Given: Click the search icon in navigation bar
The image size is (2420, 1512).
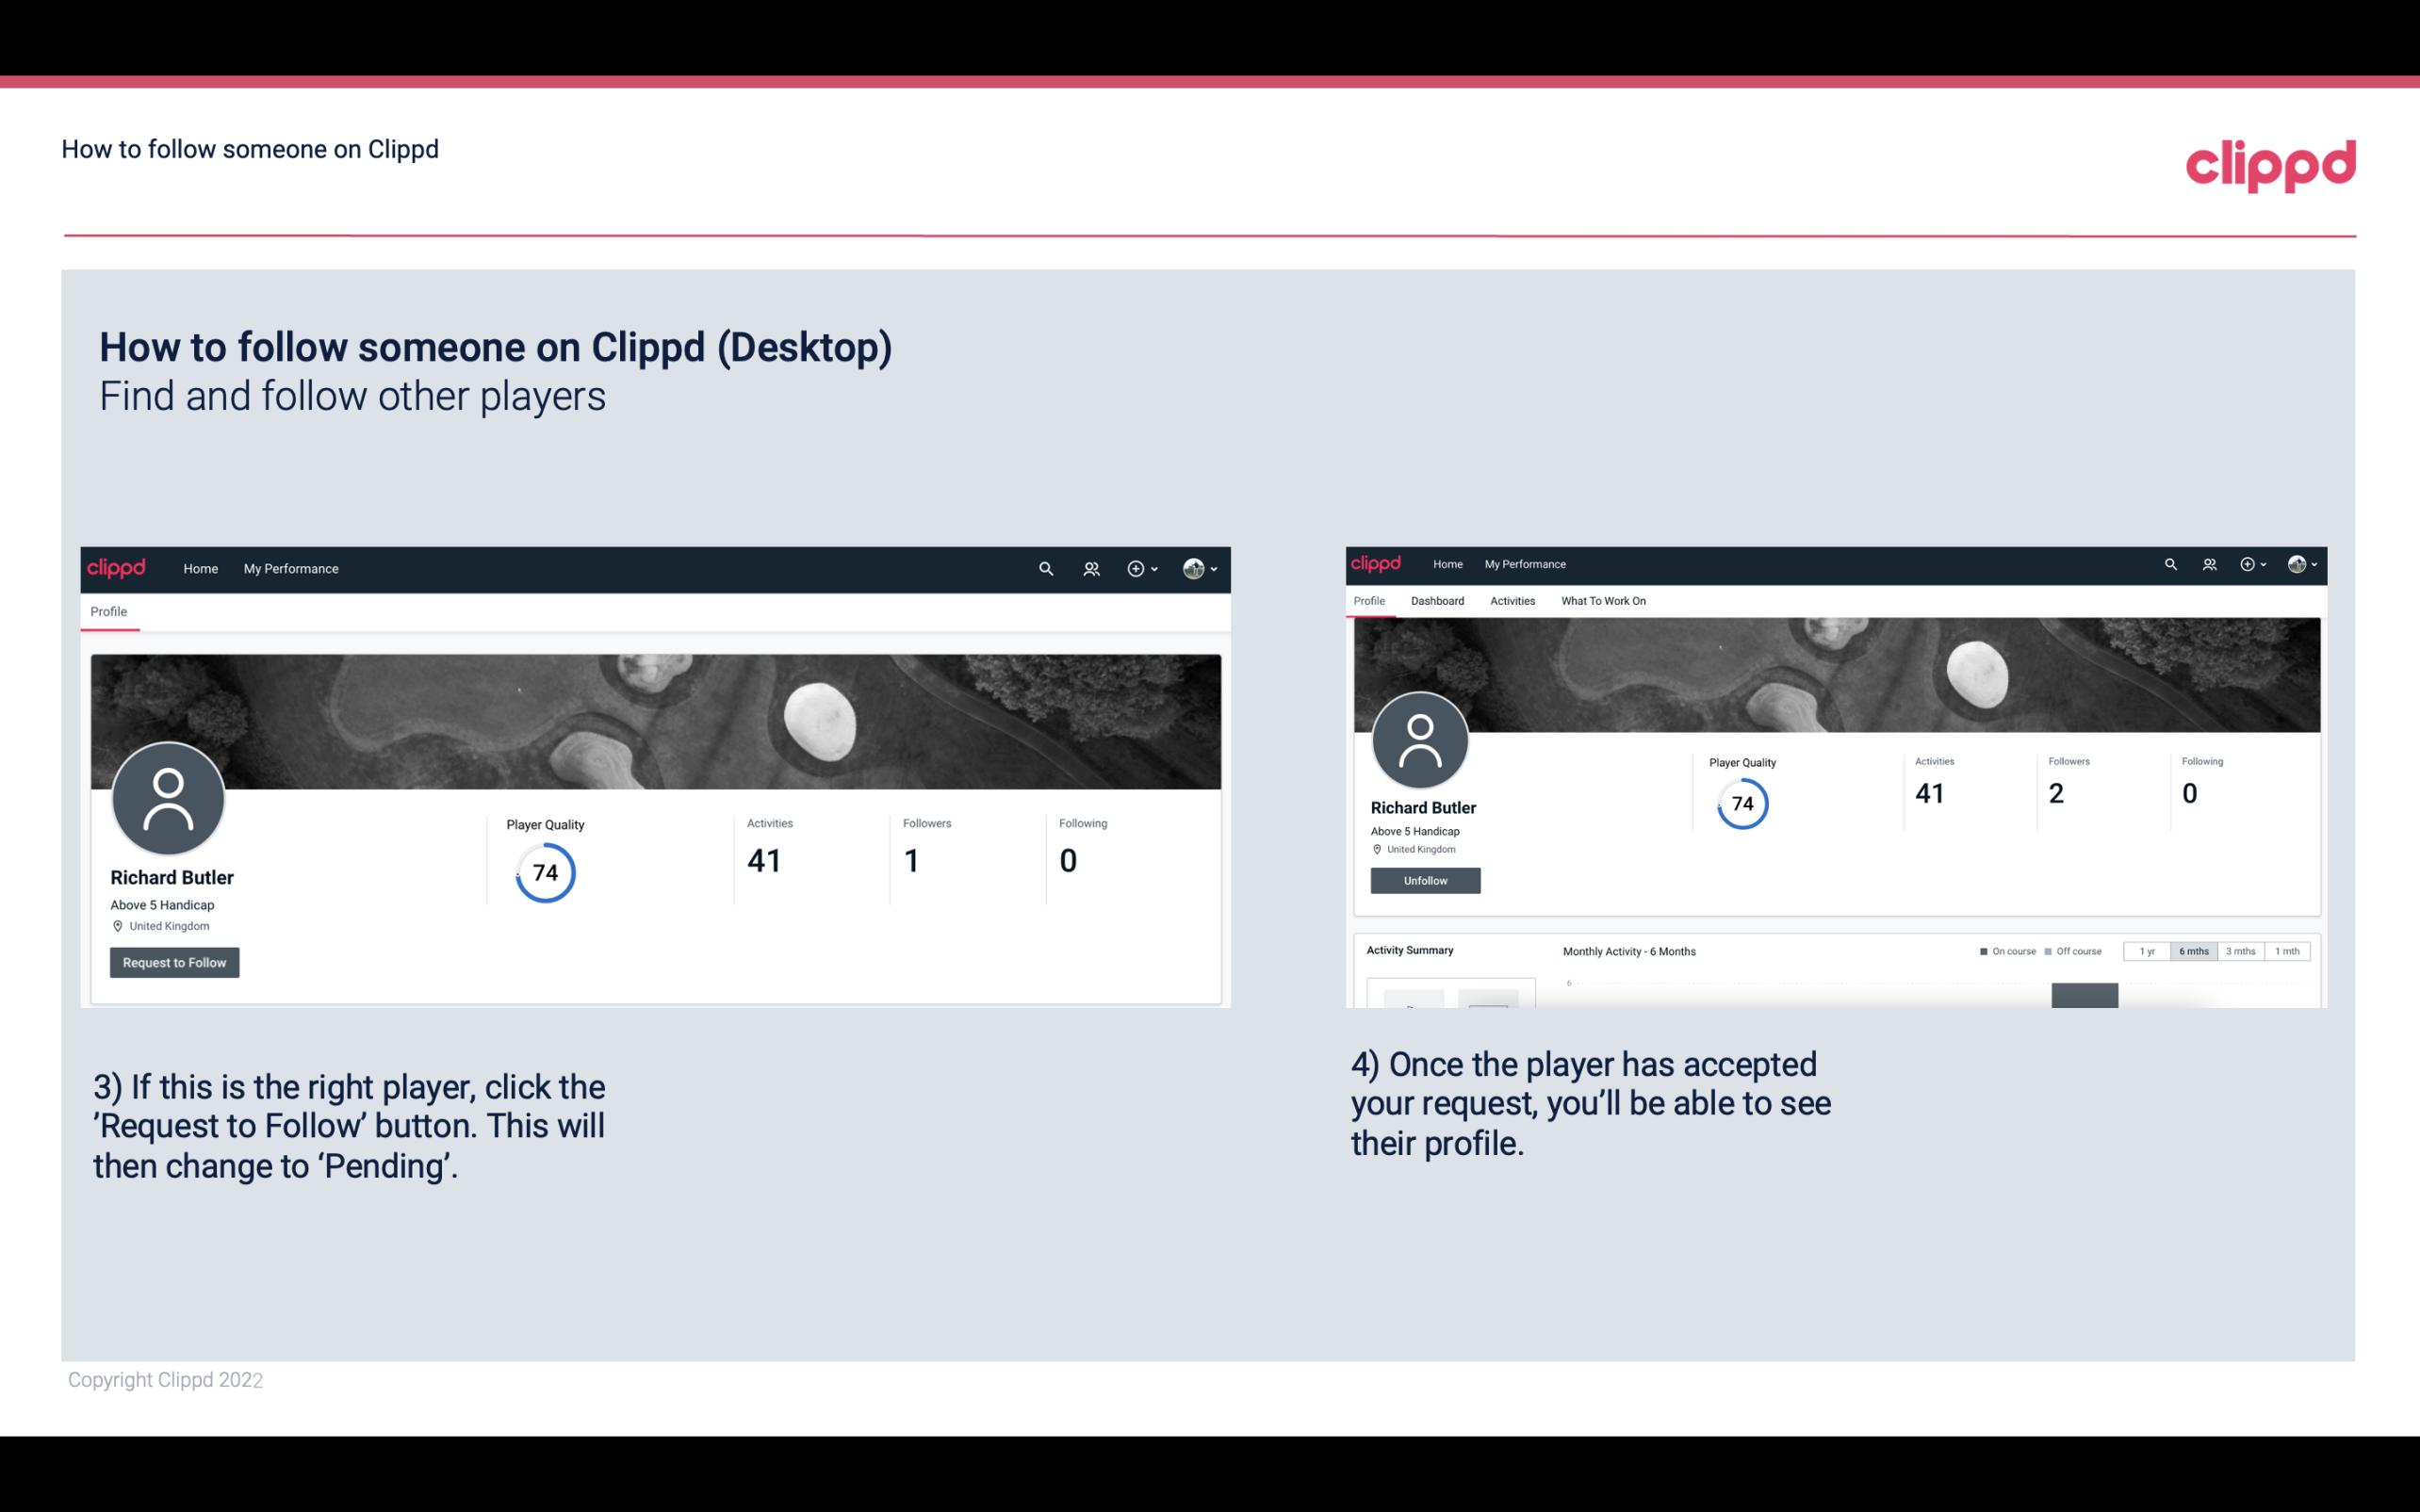Looking at the screenshot, I should coord(1043,566).
